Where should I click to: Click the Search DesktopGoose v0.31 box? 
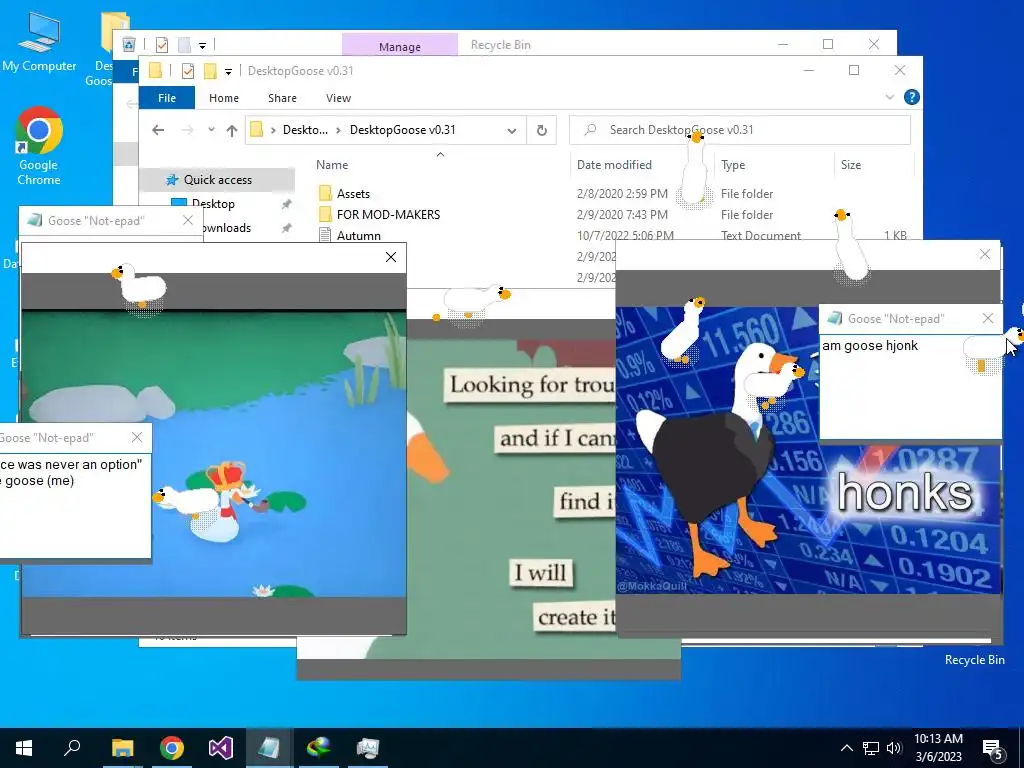pos(740,130)
